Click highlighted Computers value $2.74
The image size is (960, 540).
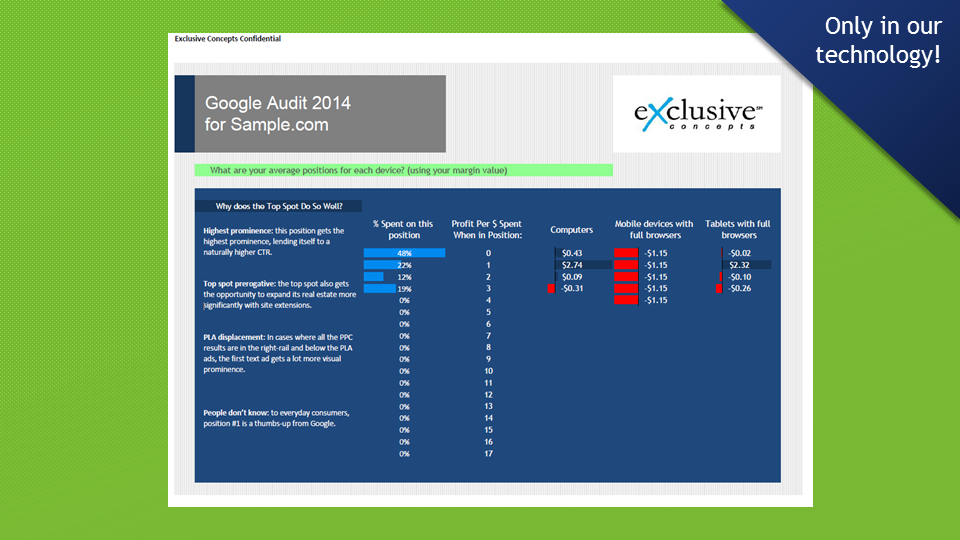pos(572,265)
